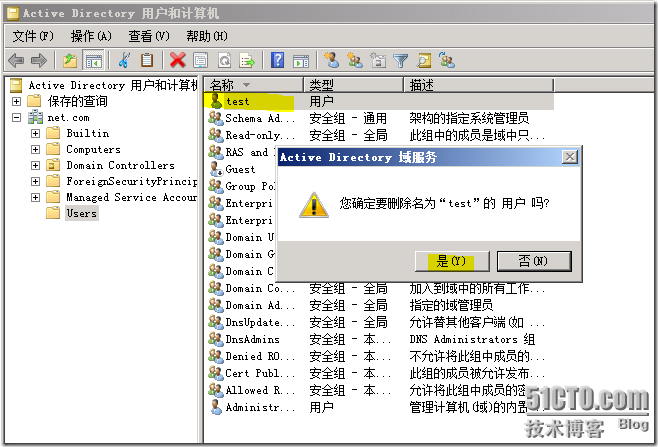658x447 pixels.
Task: Click the test user icon
Action: pos(216,101)
